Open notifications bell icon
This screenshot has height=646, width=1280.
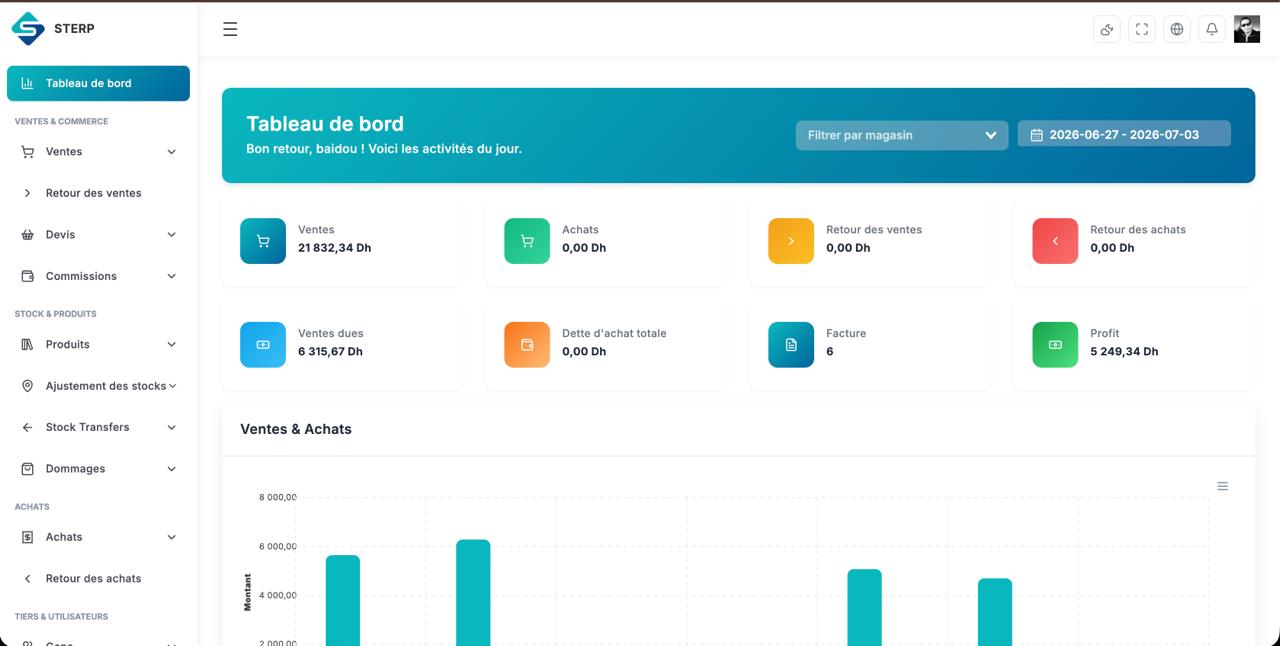[x=1212, y=29]
